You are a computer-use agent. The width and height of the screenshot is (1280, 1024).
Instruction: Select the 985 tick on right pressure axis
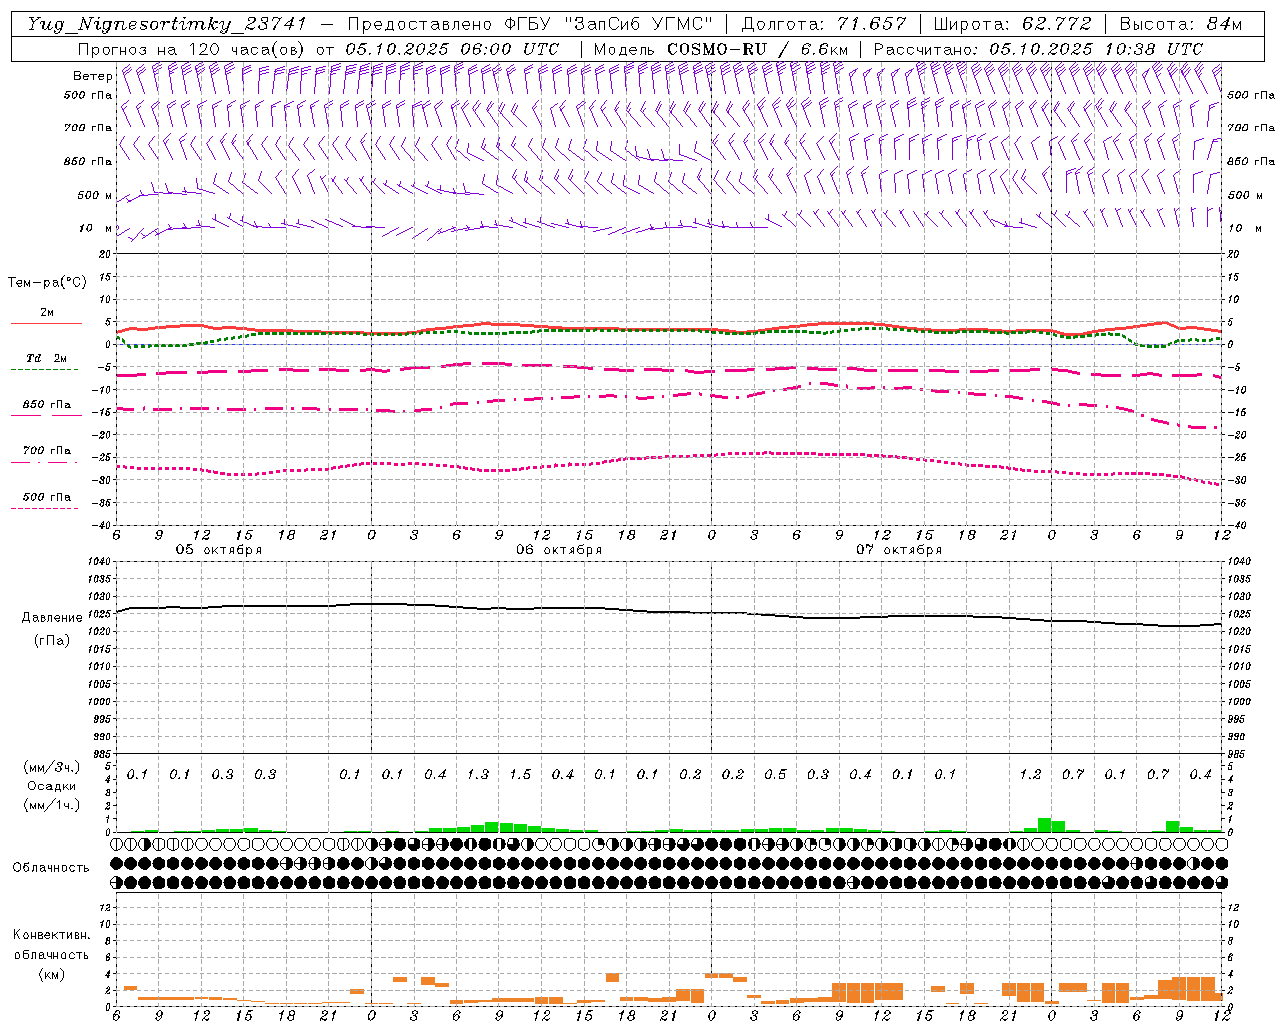pos(1238,754)
